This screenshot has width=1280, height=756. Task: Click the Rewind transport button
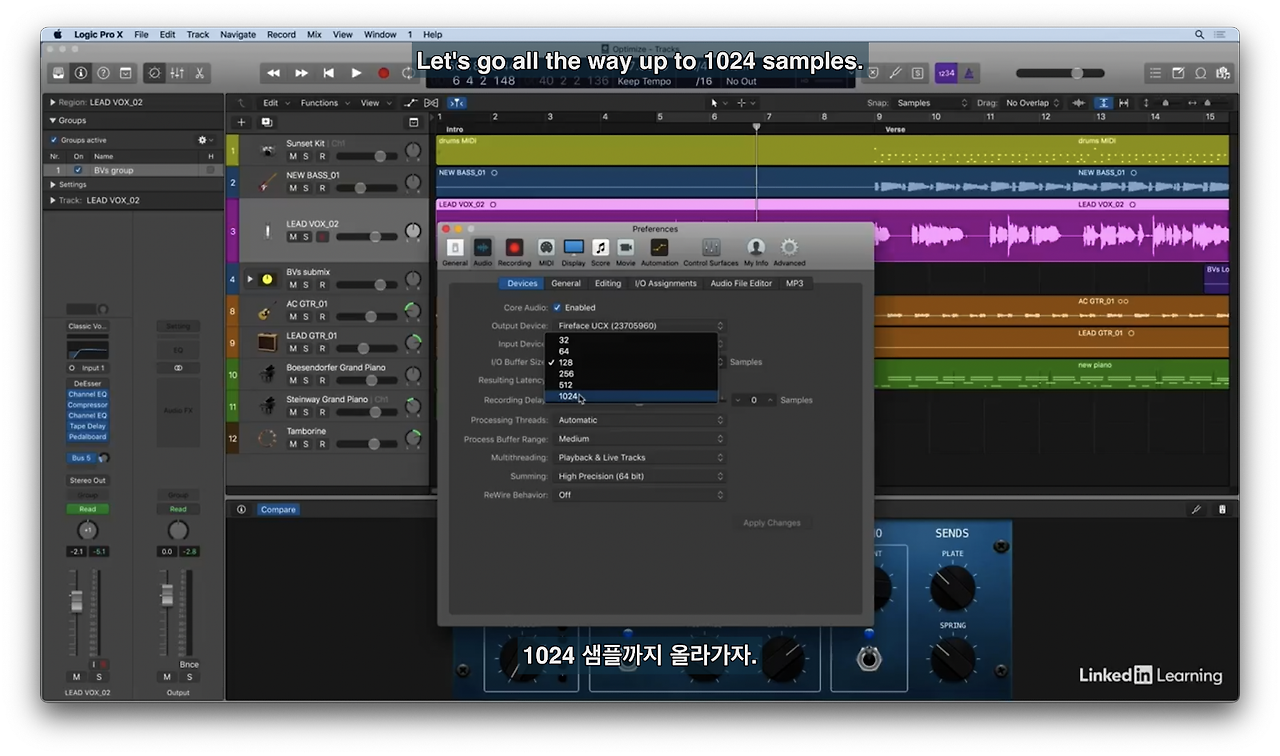coord(274,73)
